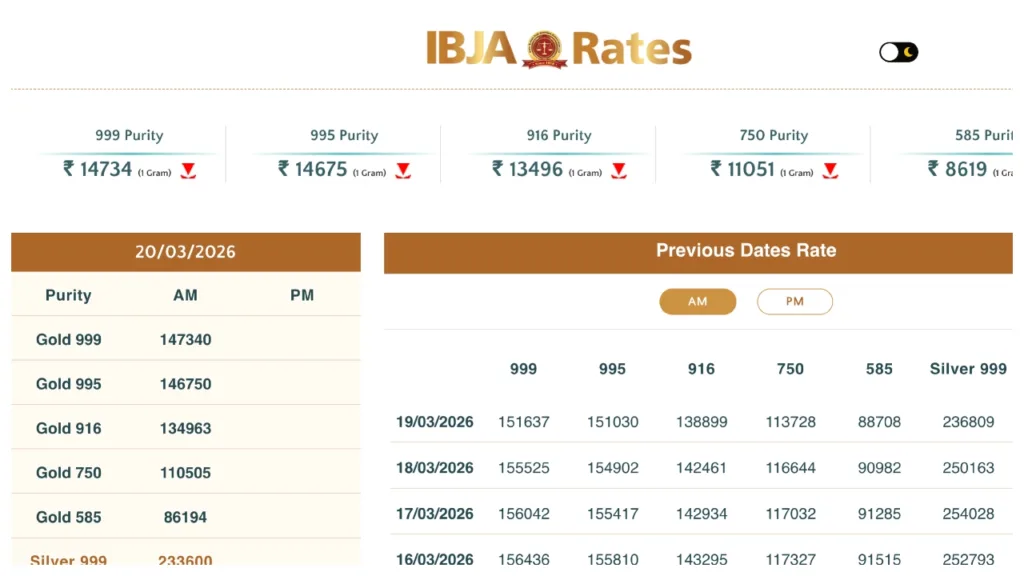
Task: Click the red down arrow beside 999 Purity
Action: [188, 171]
